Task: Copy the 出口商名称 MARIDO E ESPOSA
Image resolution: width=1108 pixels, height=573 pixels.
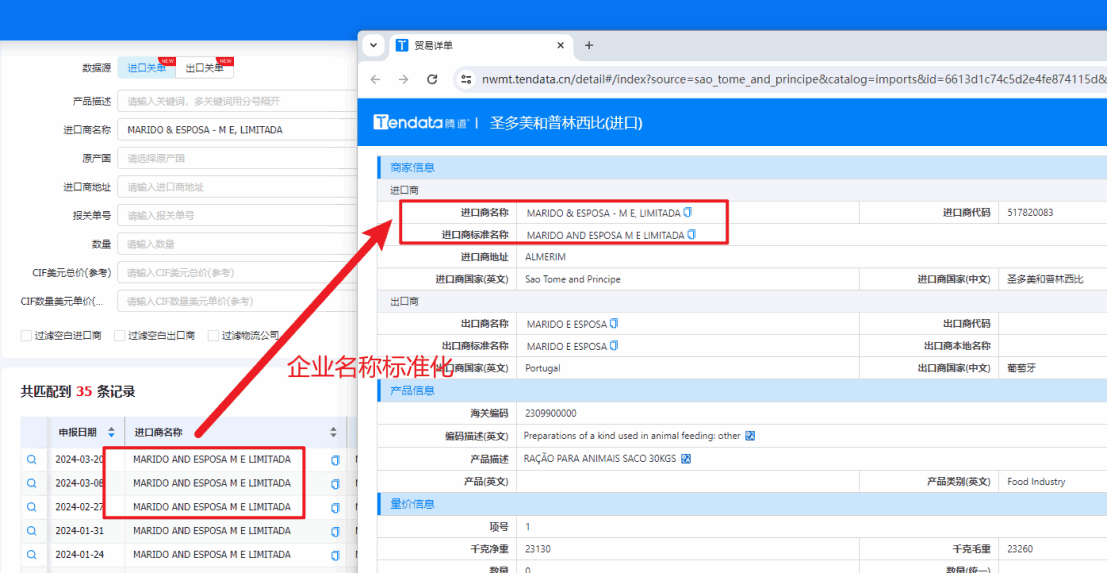Action: [614, 324]
